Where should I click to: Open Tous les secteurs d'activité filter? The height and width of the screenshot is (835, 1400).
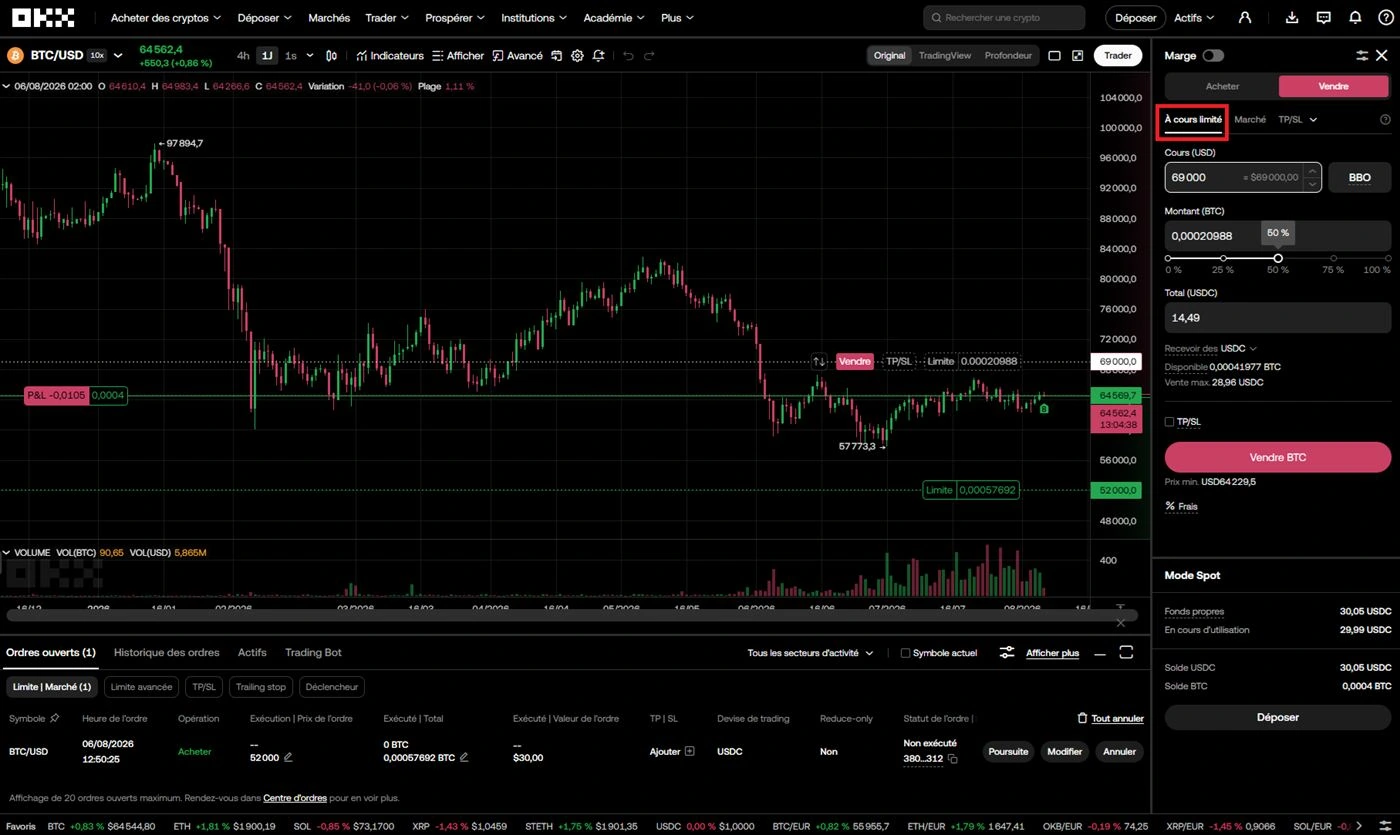point(810,653)
